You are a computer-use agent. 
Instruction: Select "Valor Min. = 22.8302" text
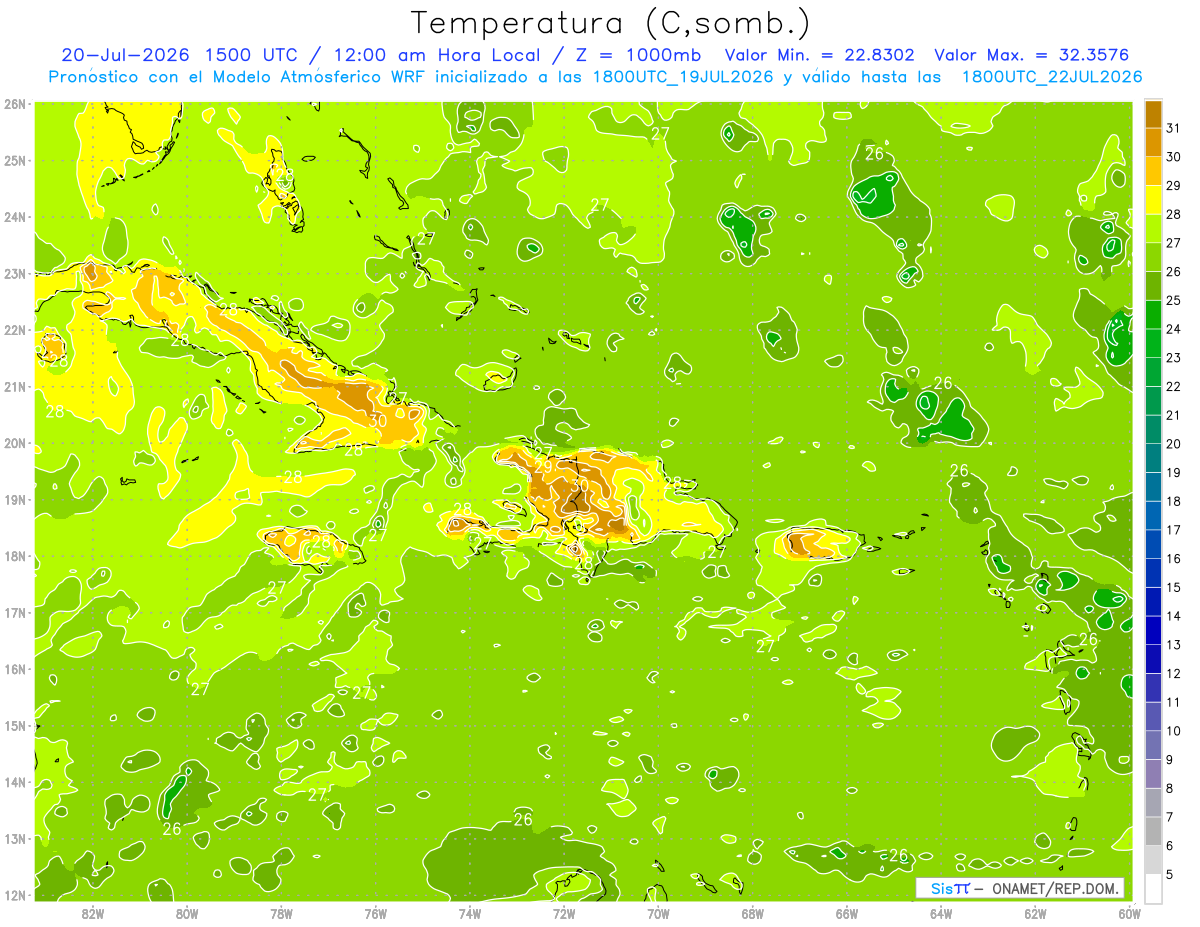tap(819, 55)
